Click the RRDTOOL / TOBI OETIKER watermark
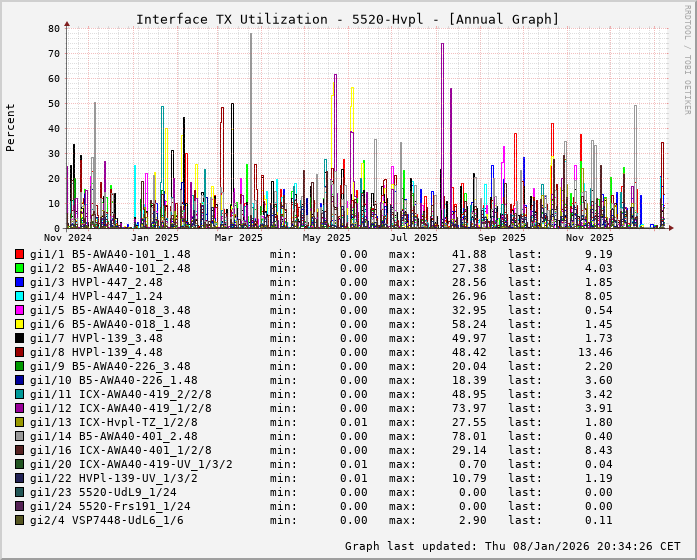697x560 pixels. (x=686, y=58)
